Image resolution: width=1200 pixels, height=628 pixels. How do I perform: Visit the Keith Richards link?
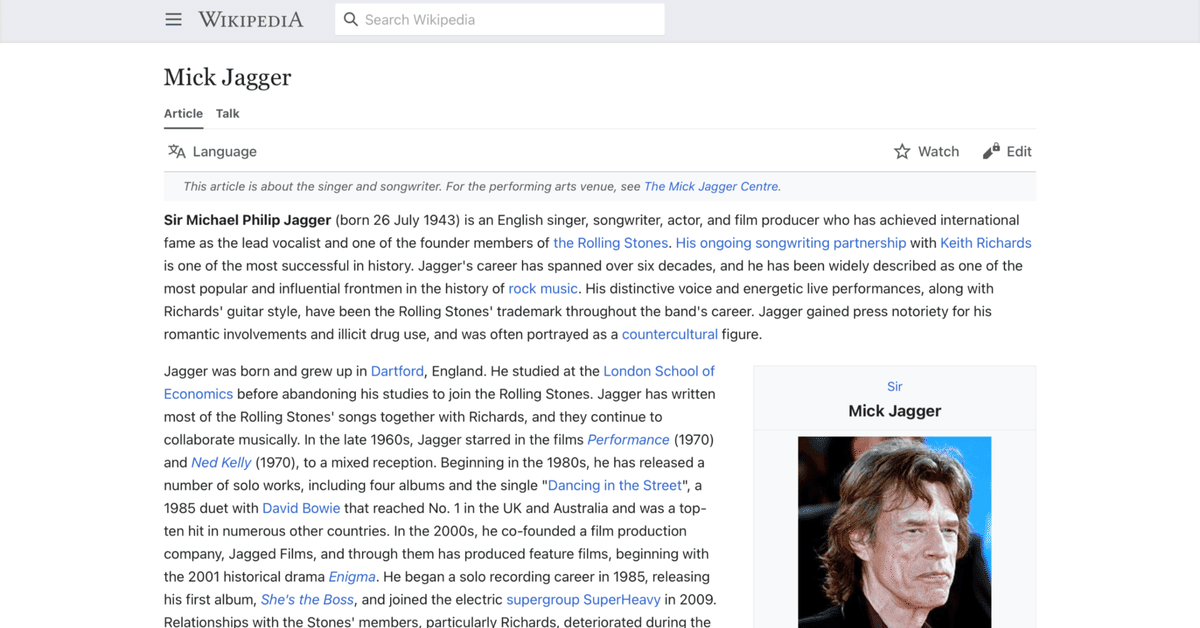tap(985, 243)
